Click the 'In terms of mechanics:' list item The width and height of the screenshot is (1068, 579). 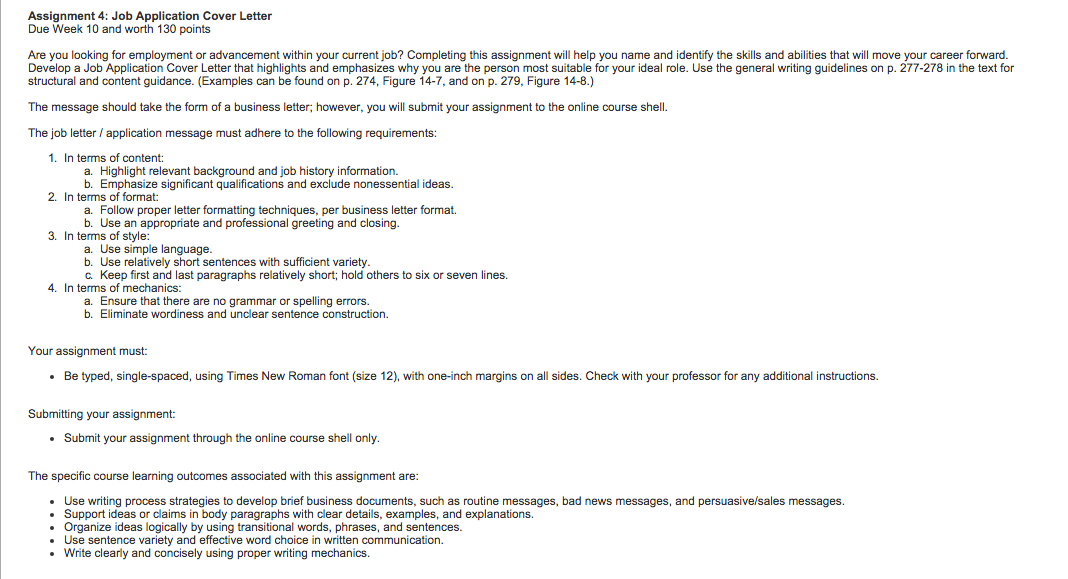click(x=123, y=288)
